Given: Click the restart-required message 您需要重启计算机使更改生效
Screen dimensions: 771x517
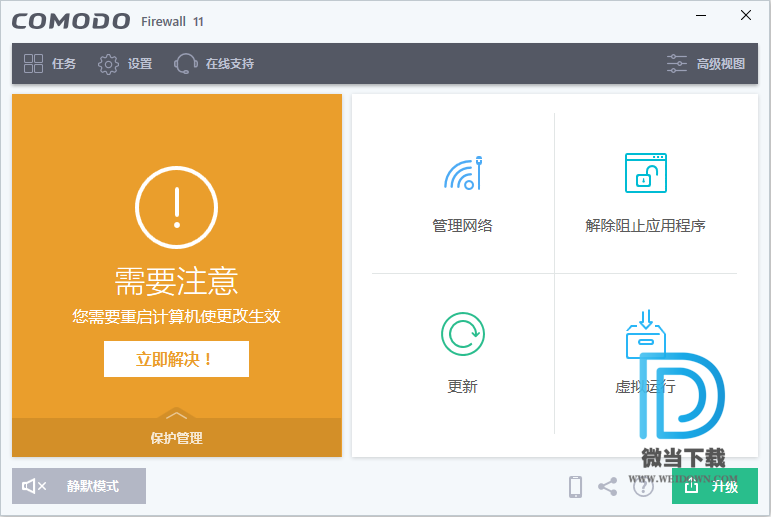Looking at the screenshot, I should [x=176, y=316].
